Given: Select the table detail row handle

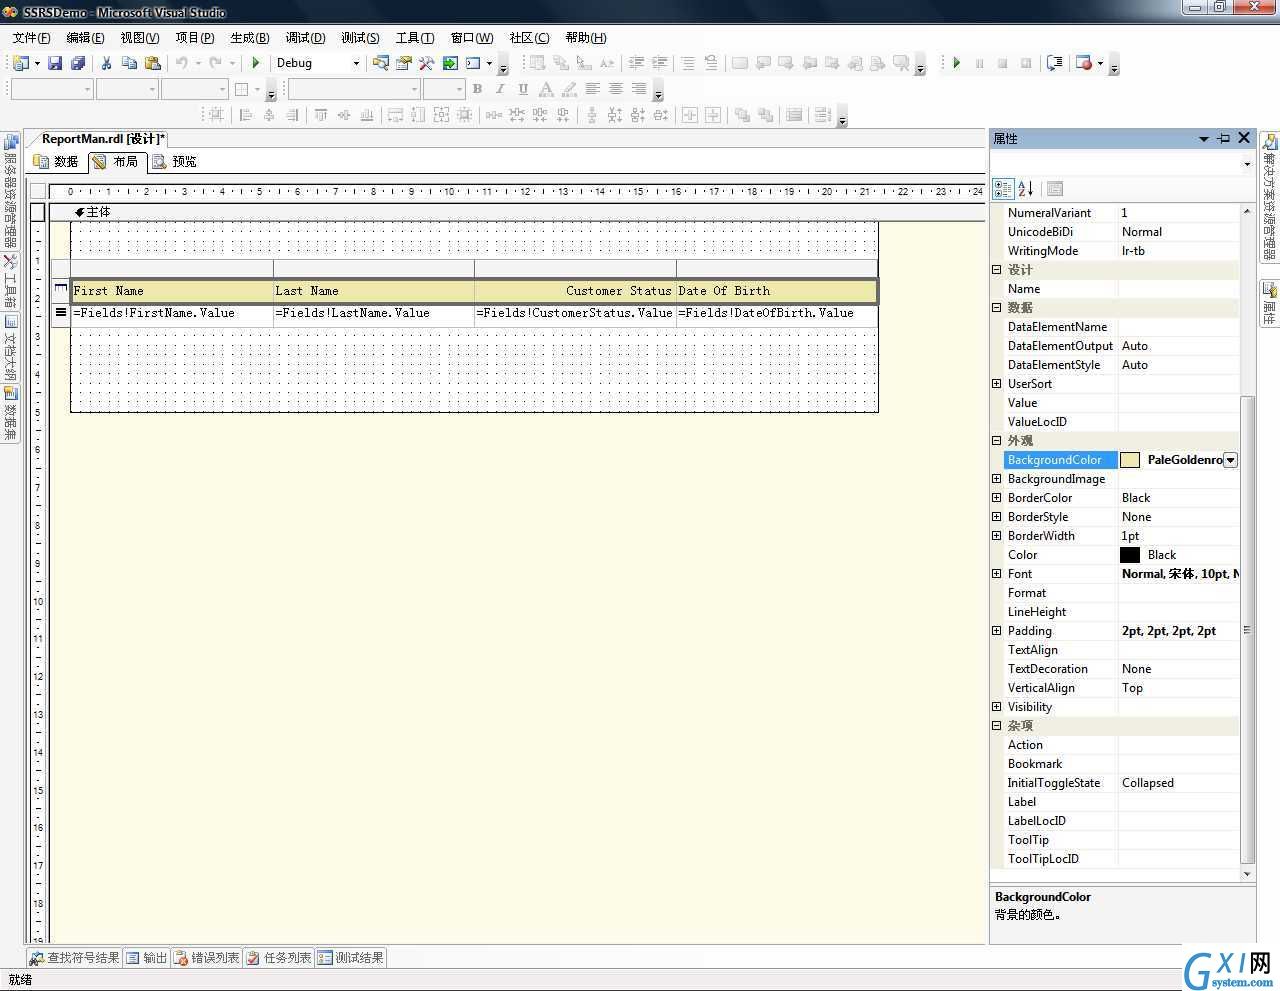Looking at the screenshot, I should [x=61, y=313].
